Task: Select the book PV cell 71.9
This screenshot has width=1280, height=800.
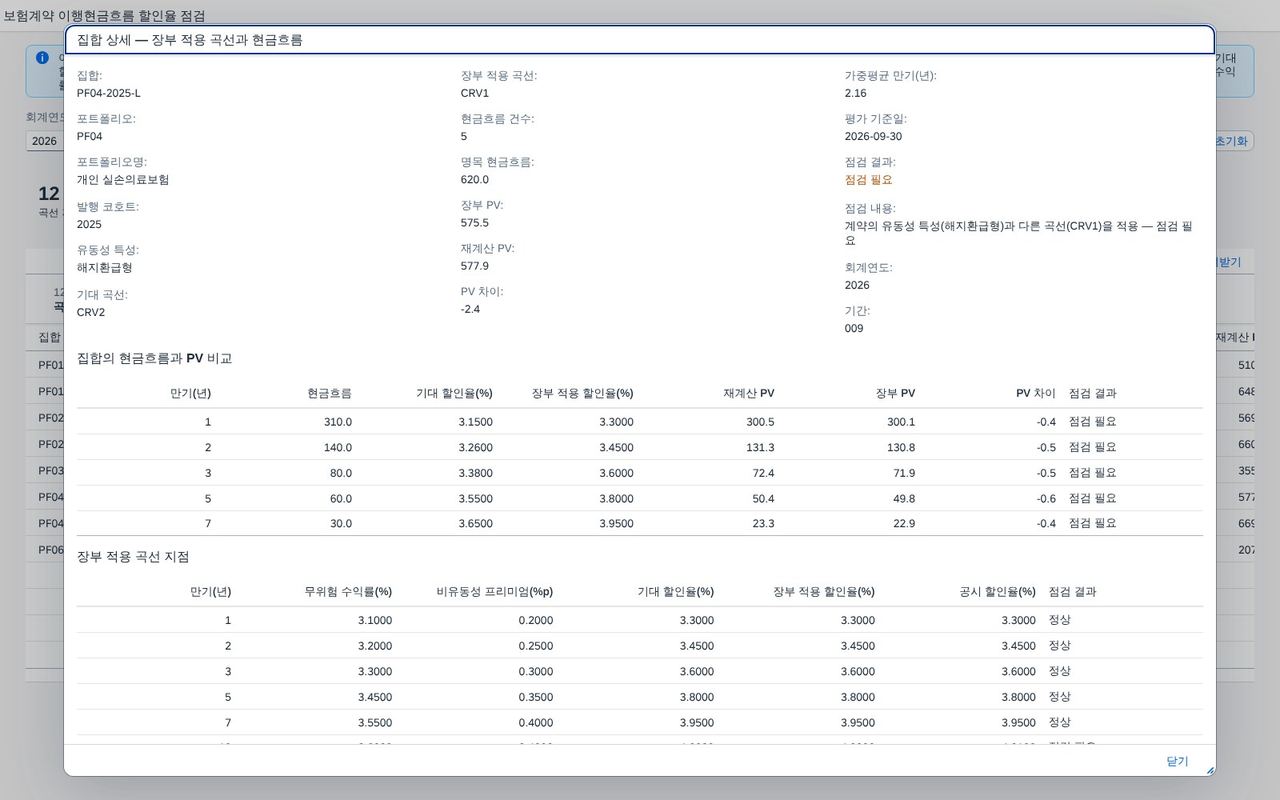Action: point(903,472)
